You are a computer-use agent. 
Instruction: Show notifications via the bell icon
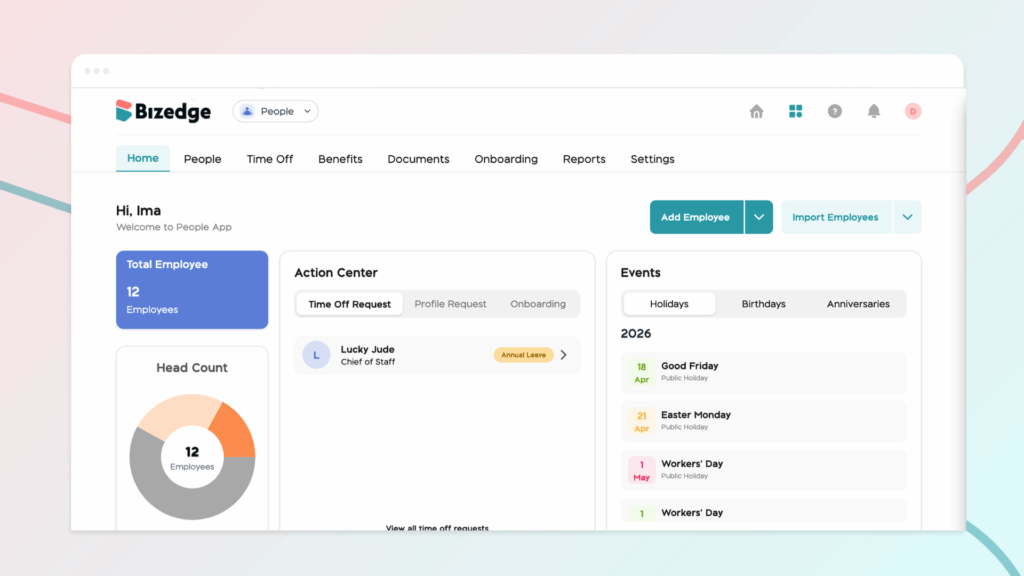tap(873, 112)
